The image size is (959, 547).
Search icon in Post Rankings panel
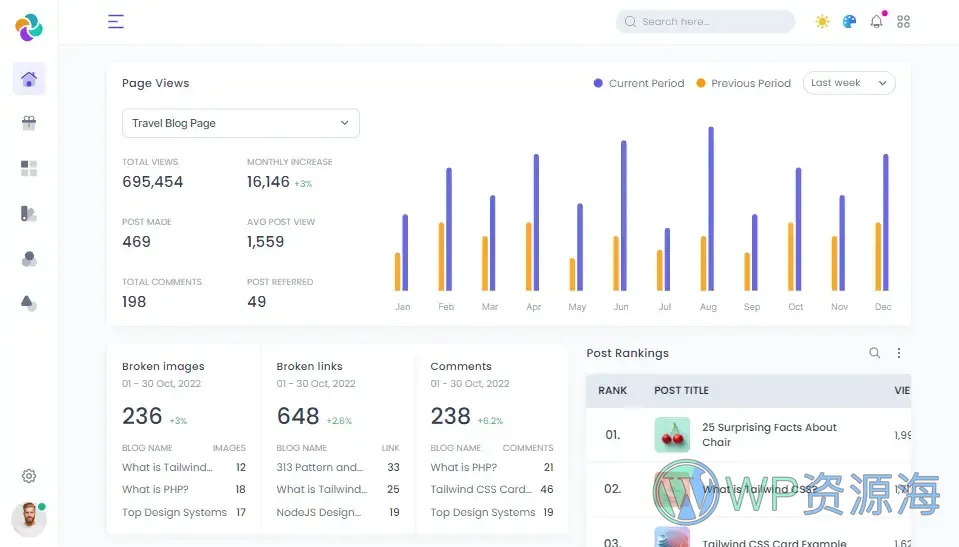point(874,353)
